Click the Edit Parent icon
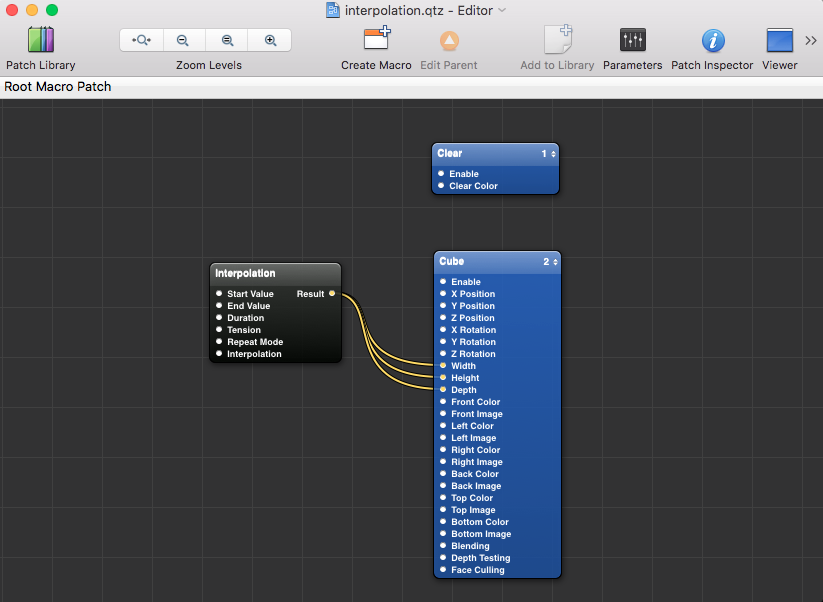823x602 pixels. click(x=449, y=40)
